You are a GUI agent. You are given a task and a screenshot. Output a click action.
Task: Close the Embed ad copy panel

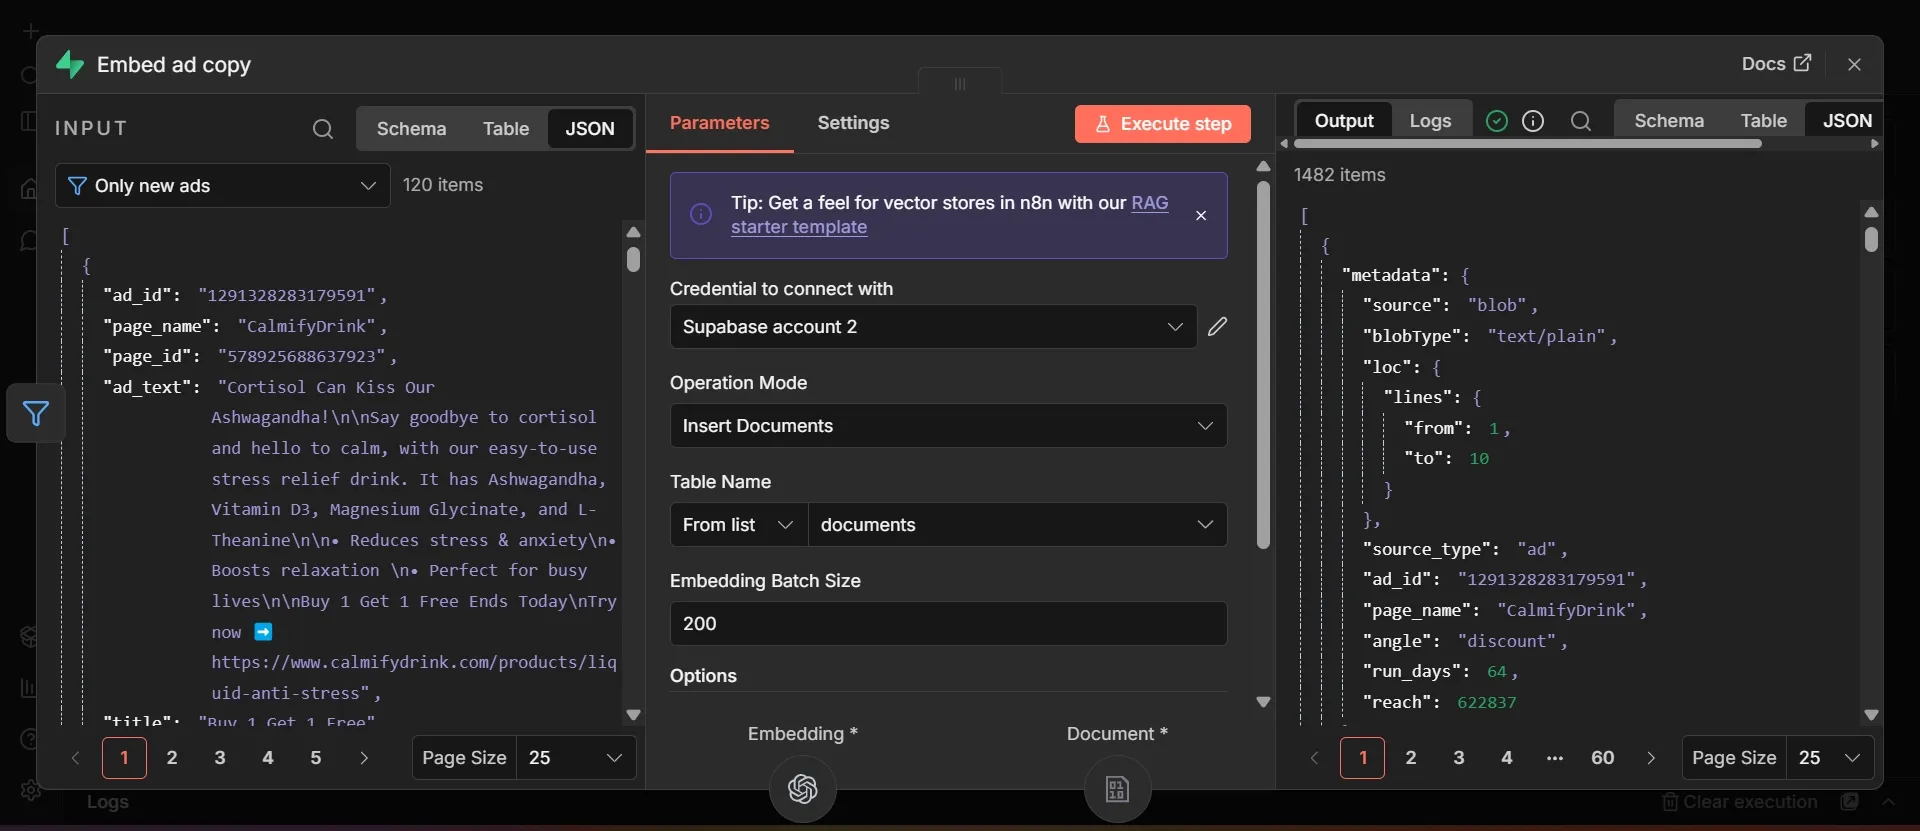1854,64
